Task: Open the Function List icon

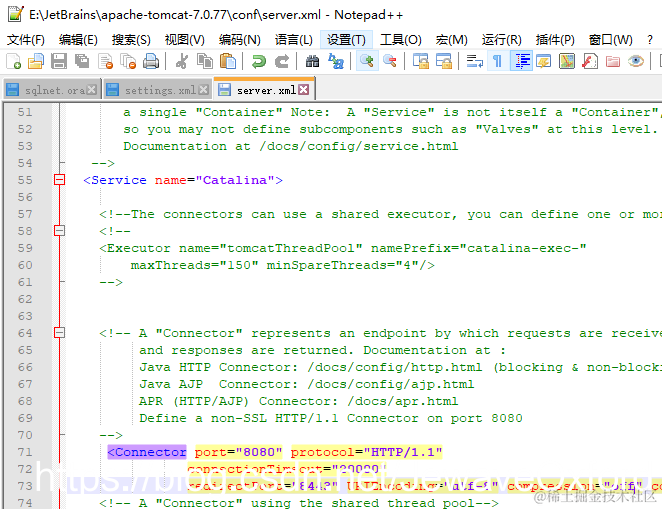Action: click(590, 62)
